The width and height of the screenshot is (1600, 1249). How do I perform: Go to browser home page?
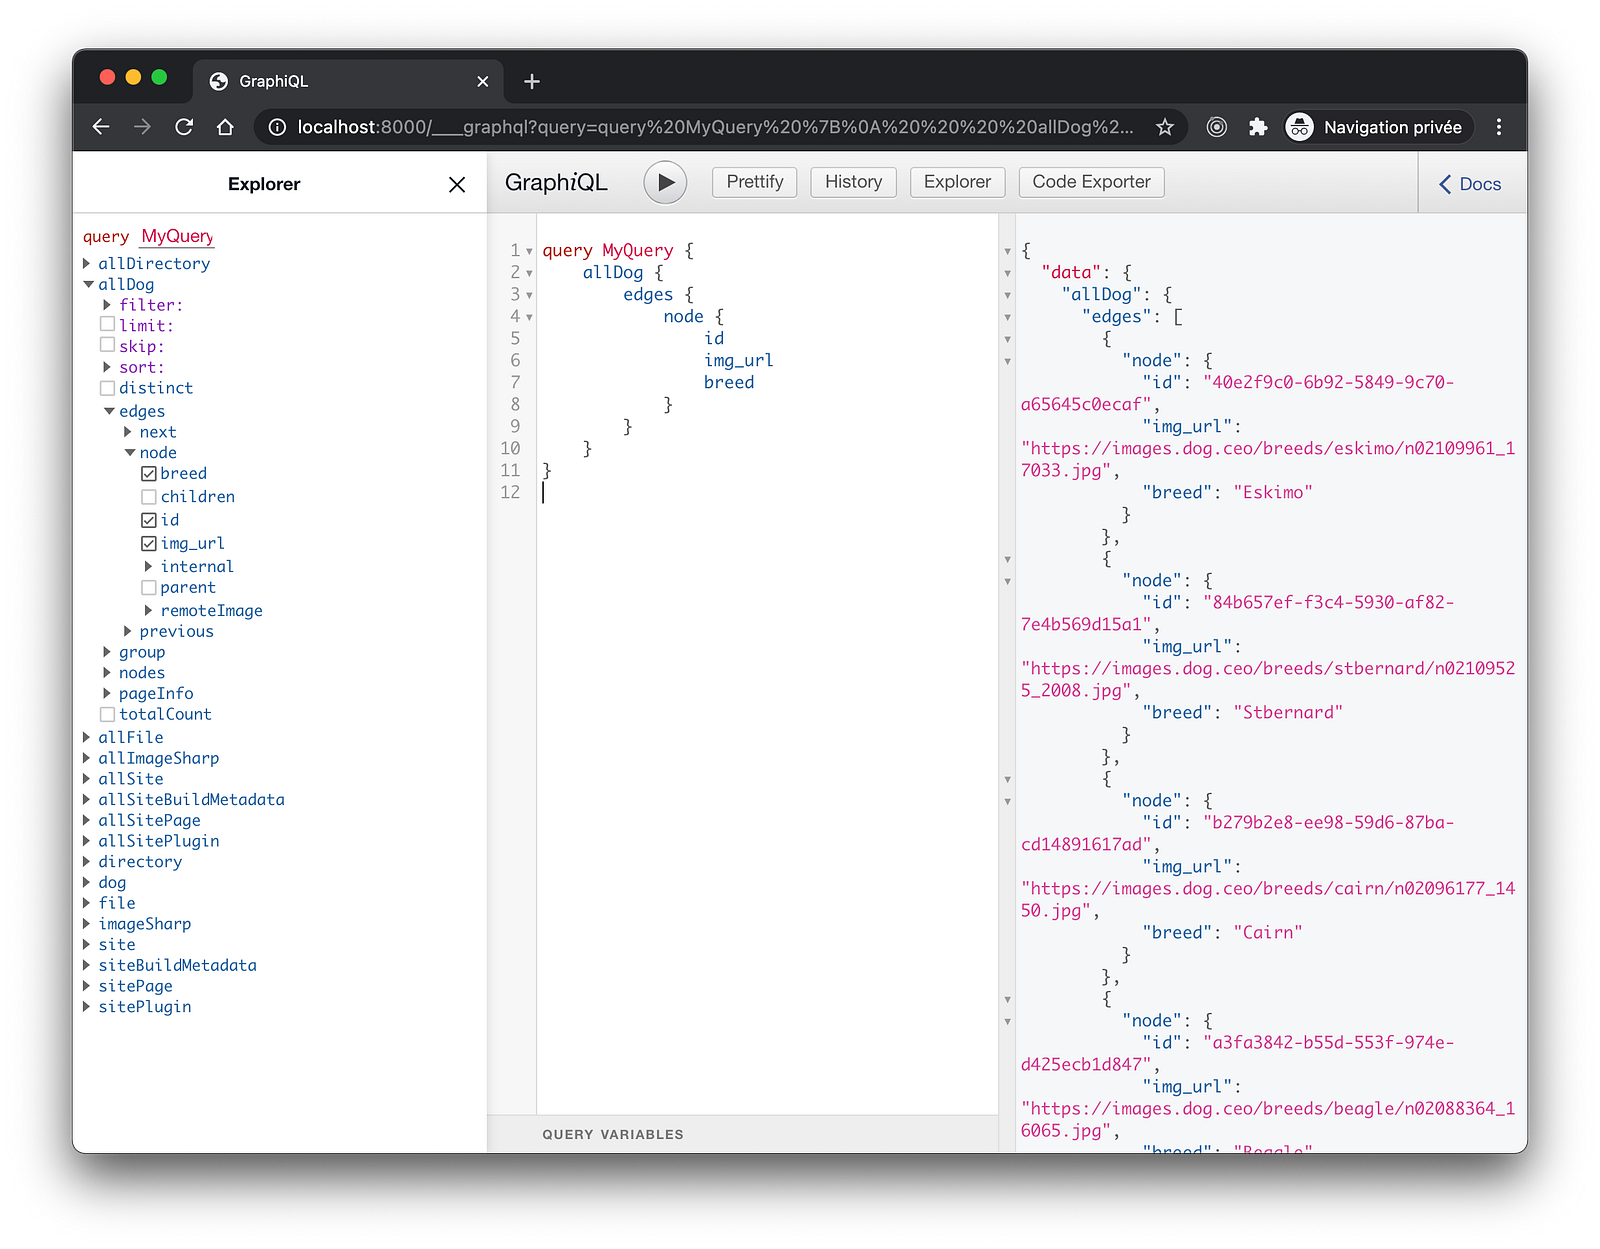[x=225, y=127]
